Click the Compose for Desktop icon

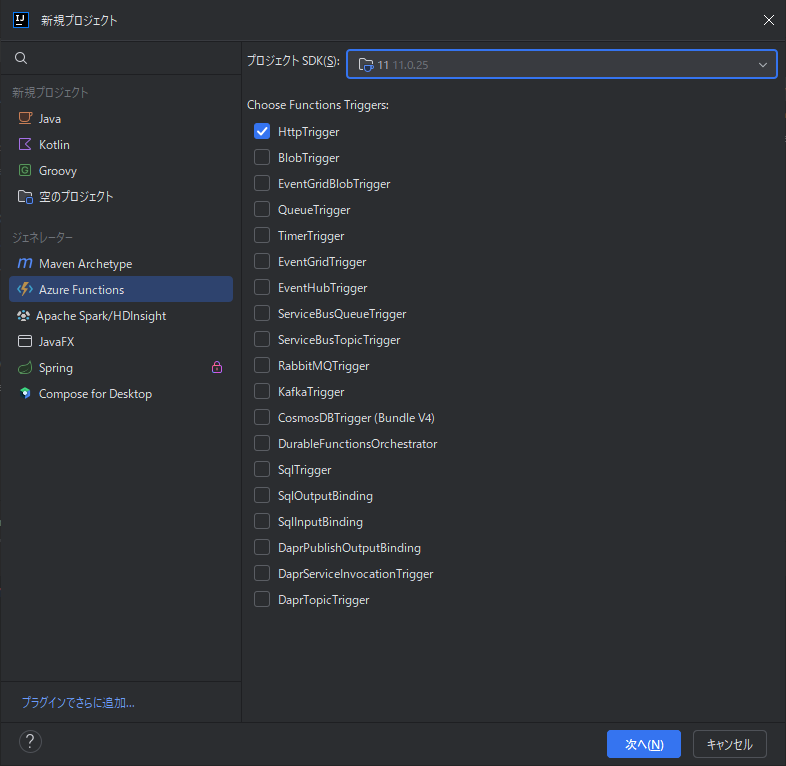[x=25, y=394]
